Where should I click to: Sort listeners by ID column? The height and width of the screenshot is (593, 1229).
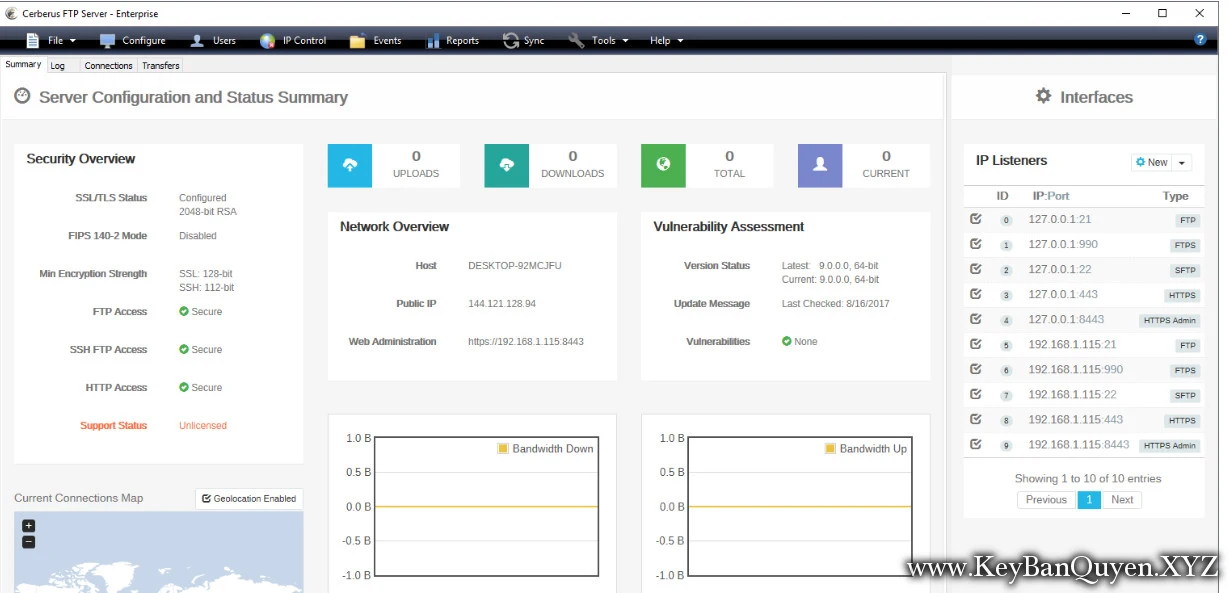(x=1002, y=196)
